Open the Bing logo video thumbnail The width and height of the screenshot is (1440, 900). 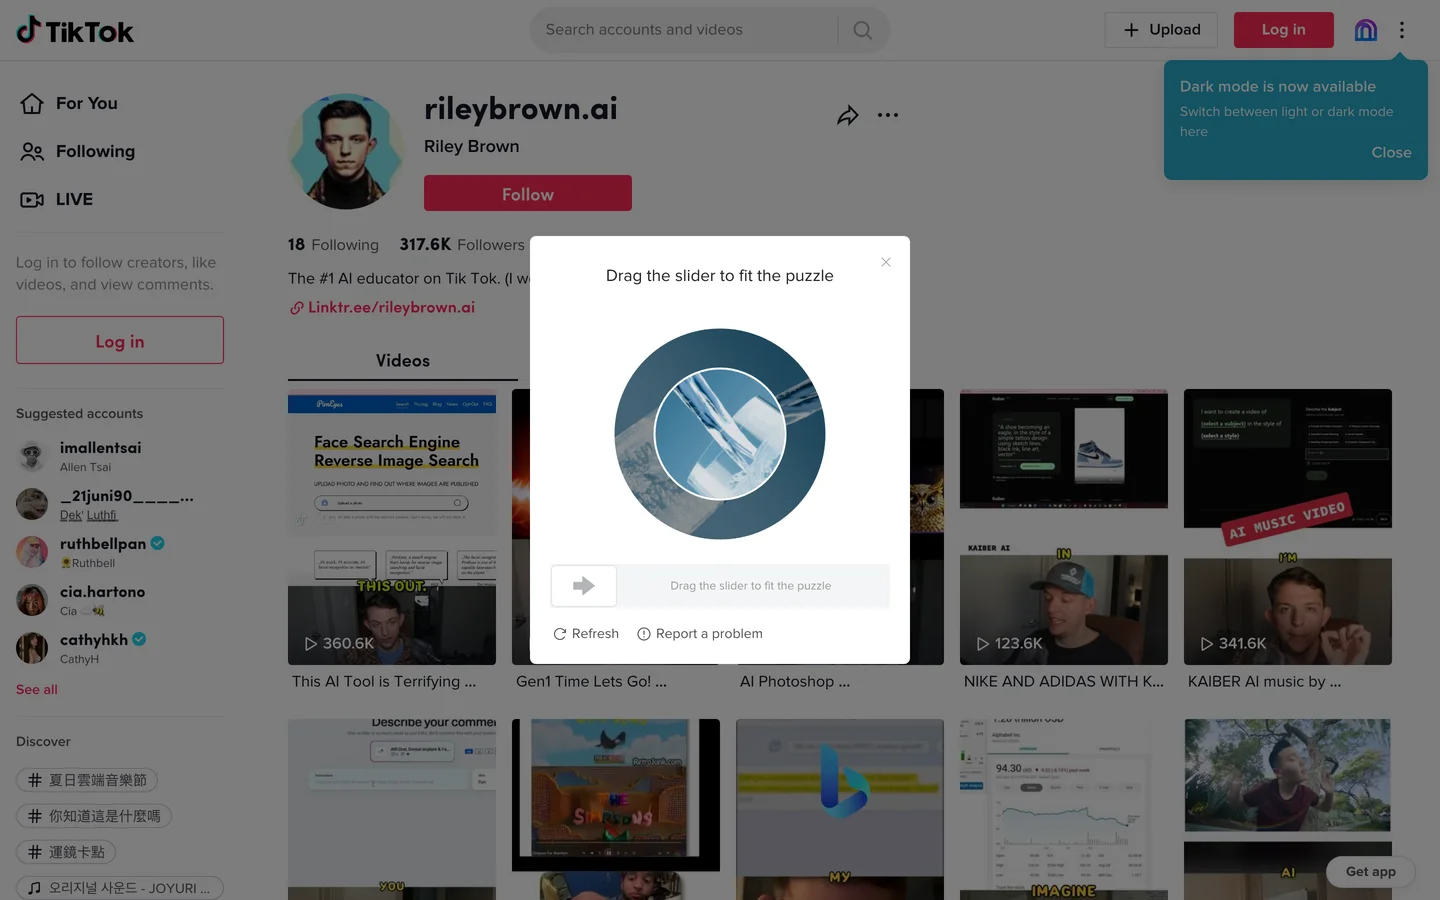840,809
